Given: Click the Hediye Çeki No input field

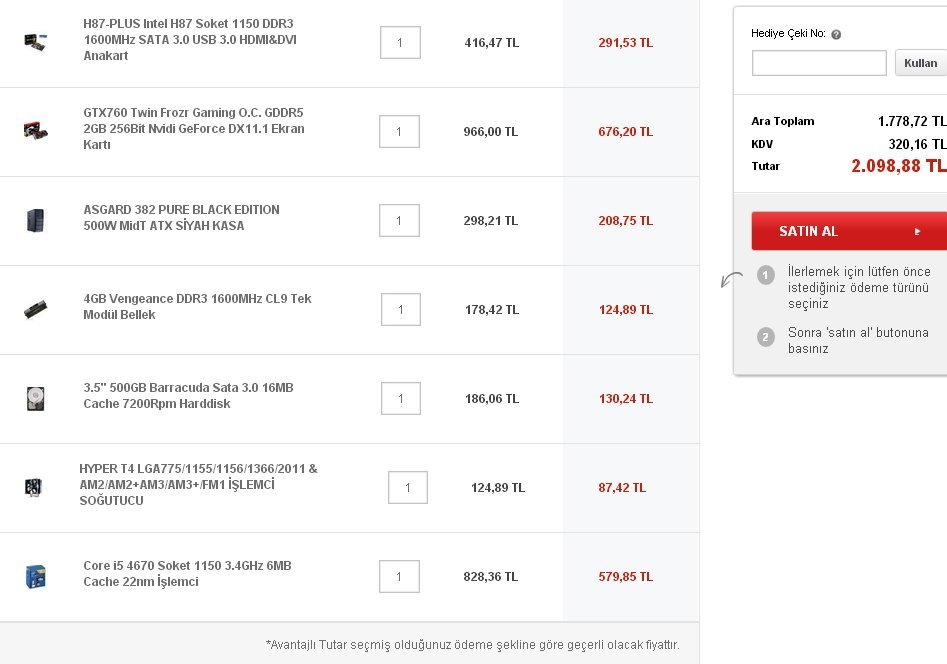Looking at the screenshot, I should (x=819, y=63).
